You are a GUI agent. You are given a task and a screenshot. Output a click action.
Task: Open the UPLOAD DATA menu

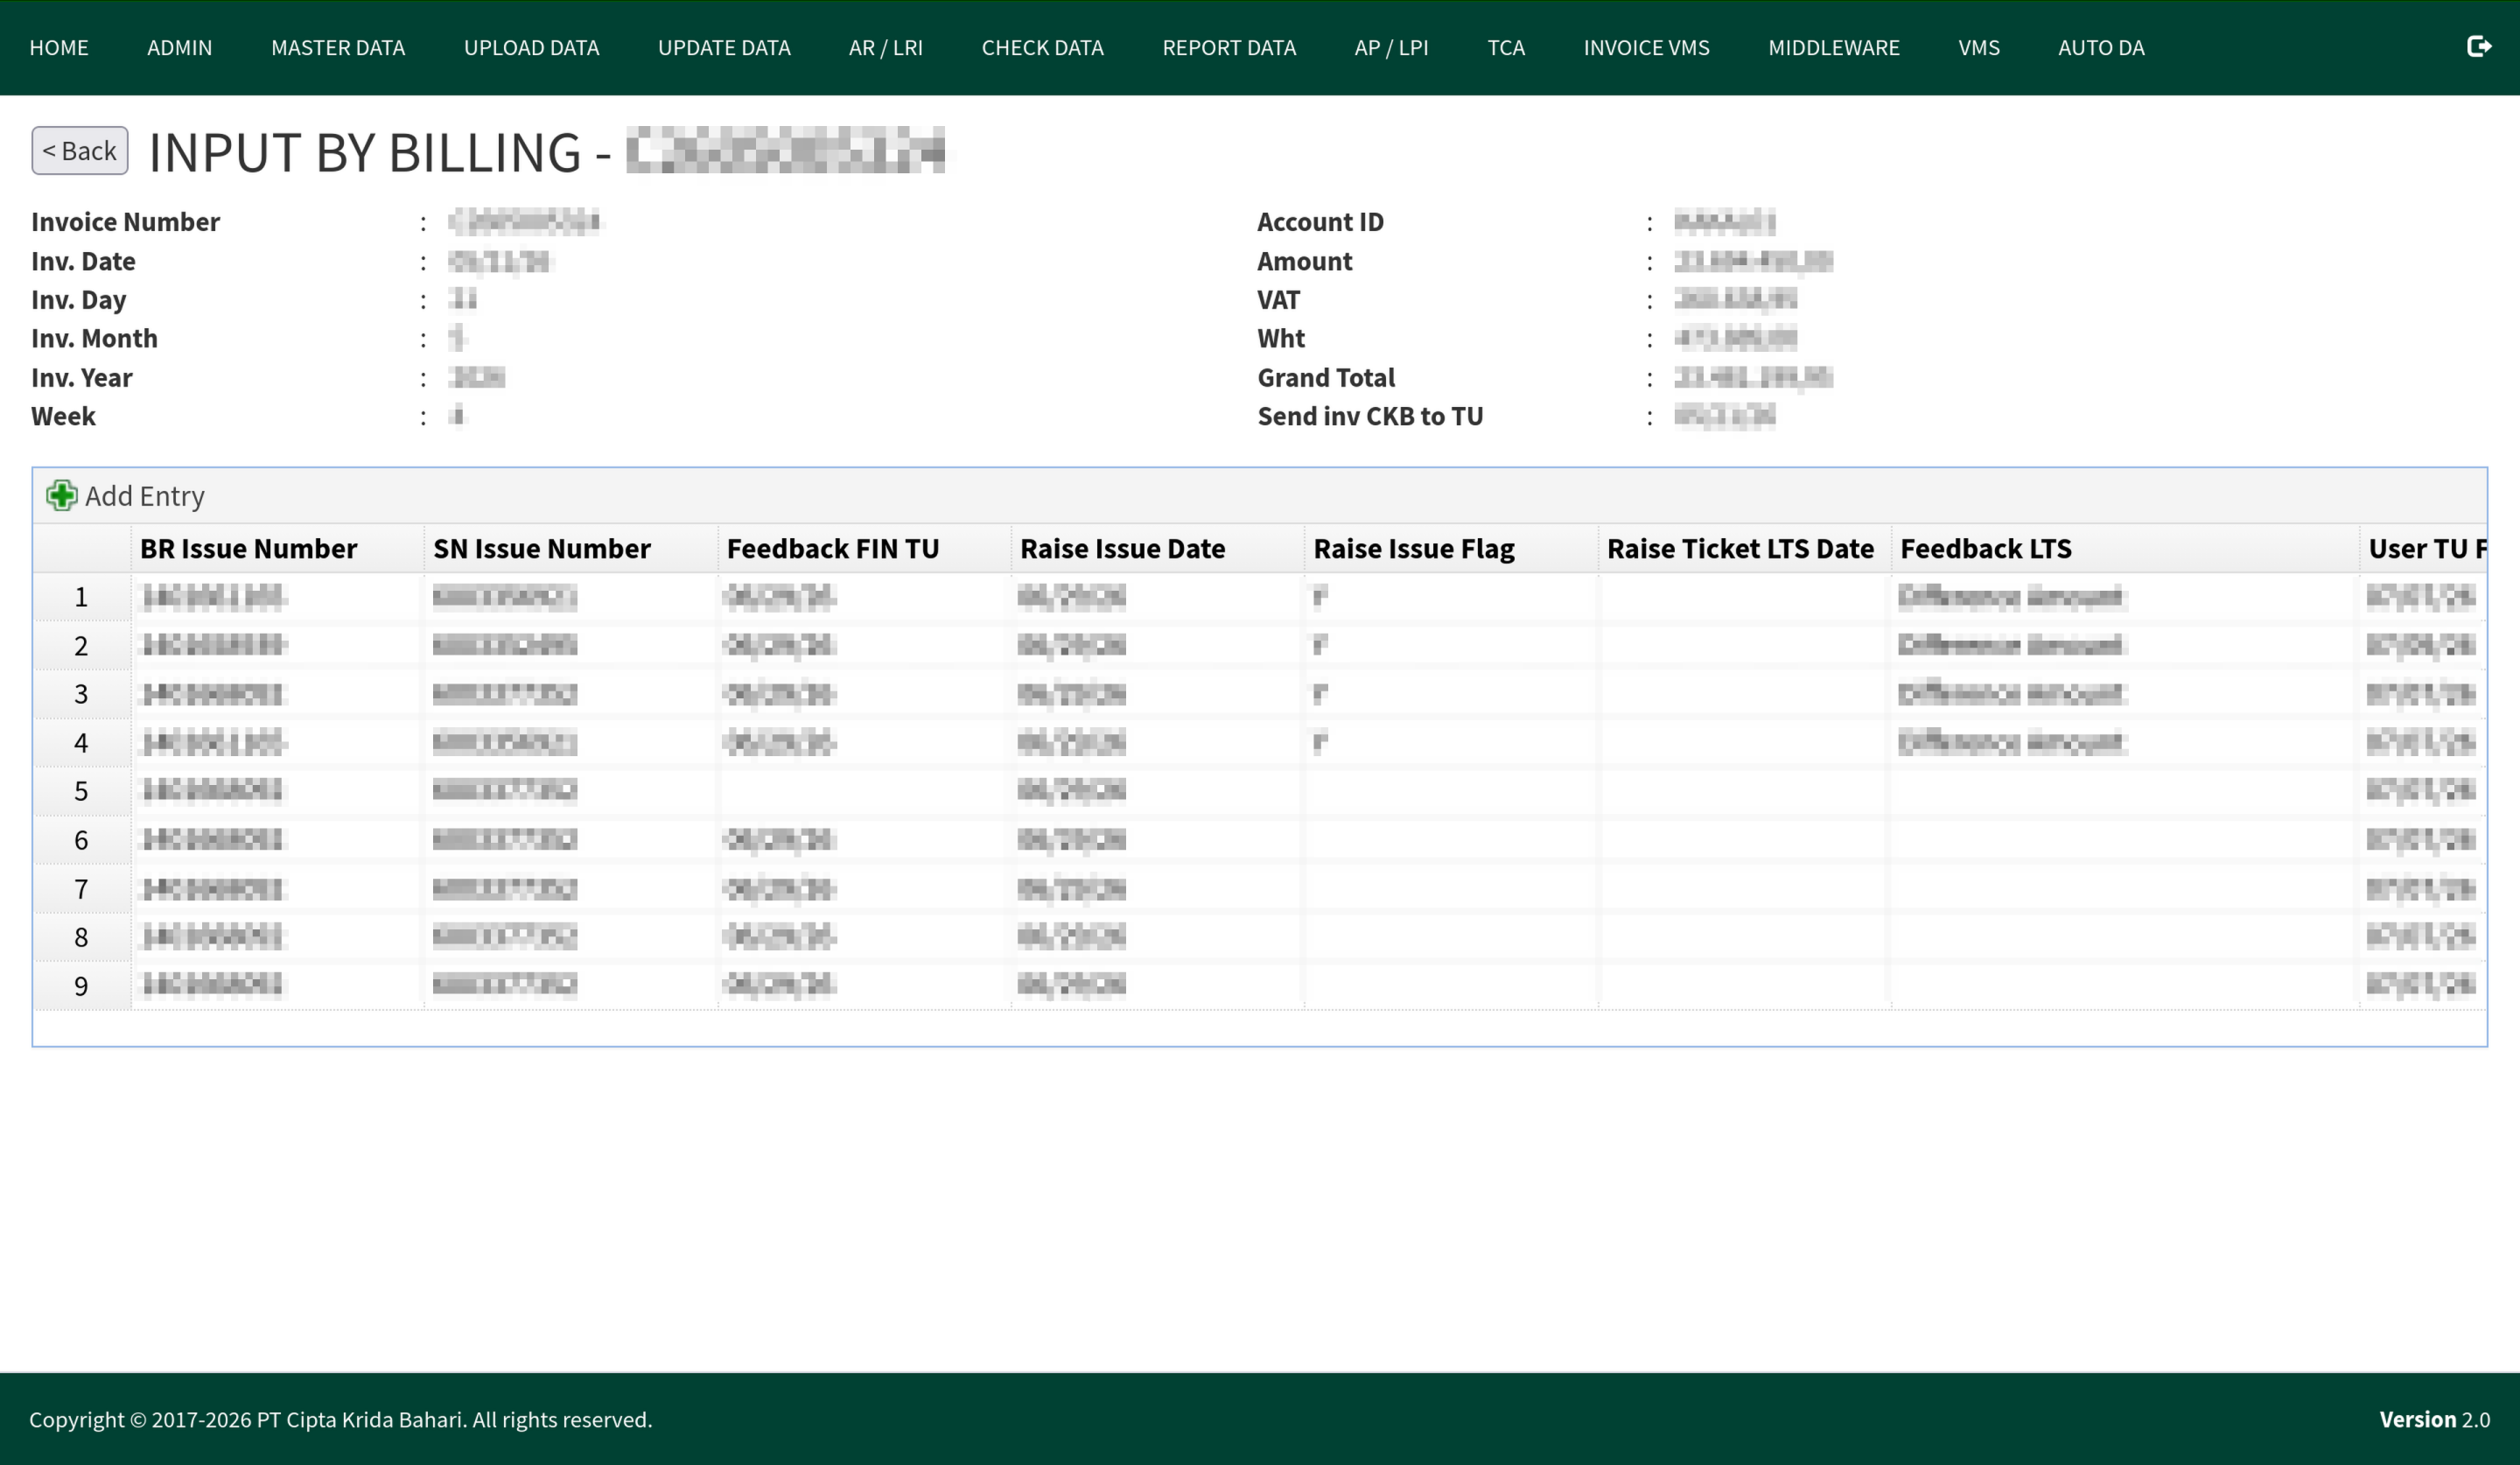[532, 48]
